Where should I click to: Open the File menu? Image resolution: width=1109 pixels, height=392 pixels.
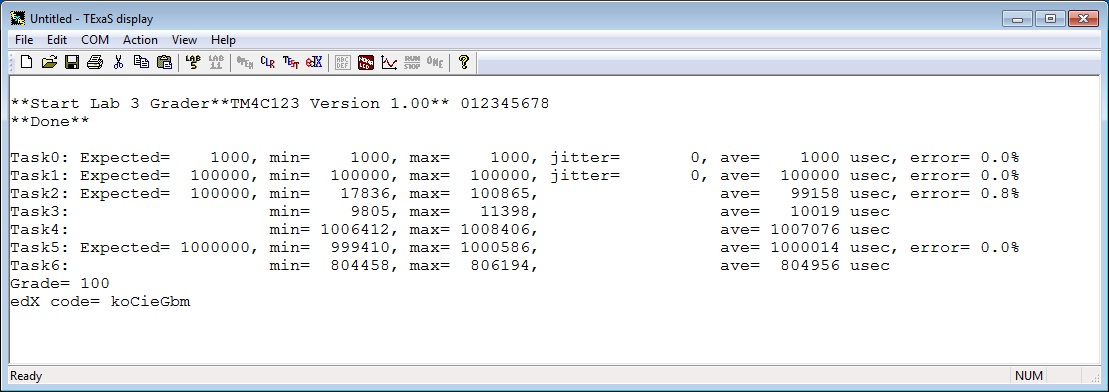[x=24, y=40]
